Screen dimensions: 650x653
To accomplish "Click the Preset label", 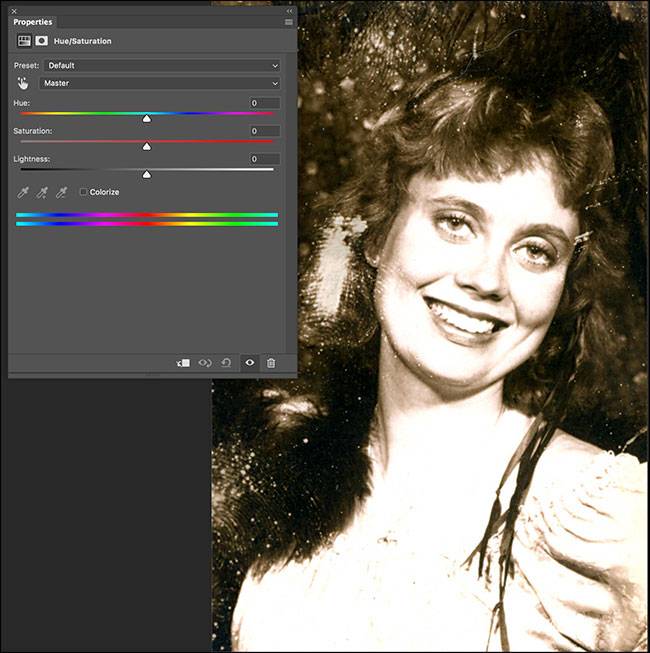I will (x=26, y=65).
